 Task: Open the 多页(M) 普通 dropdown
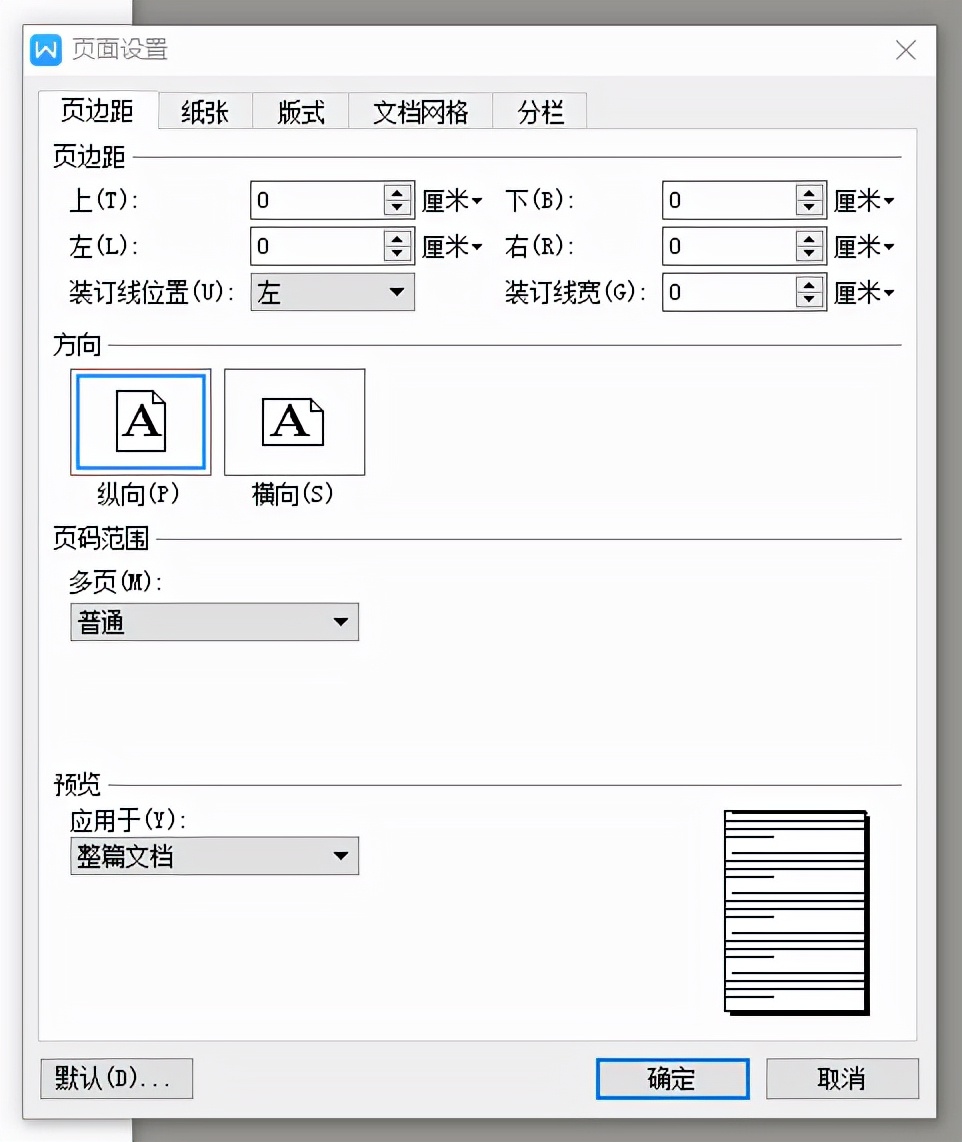(215, 622)
